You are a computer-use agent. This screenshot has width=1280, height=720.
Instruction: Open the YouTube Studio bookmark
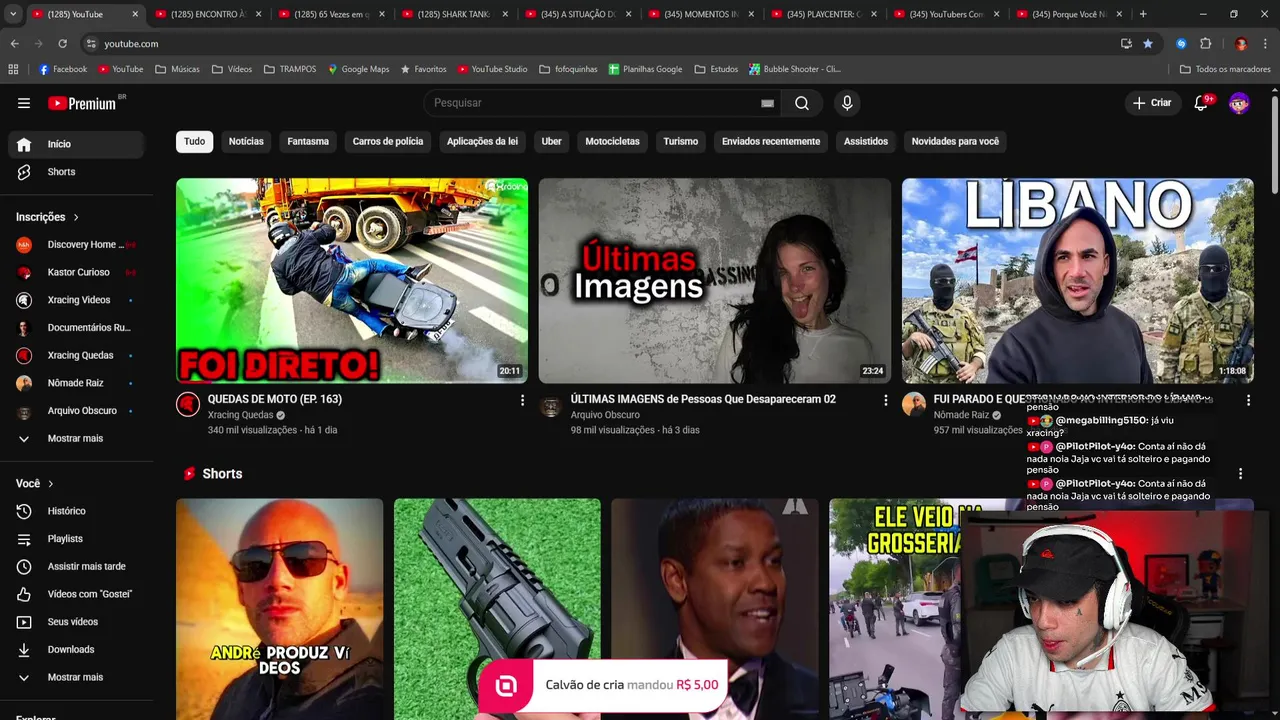pos(492,69)
